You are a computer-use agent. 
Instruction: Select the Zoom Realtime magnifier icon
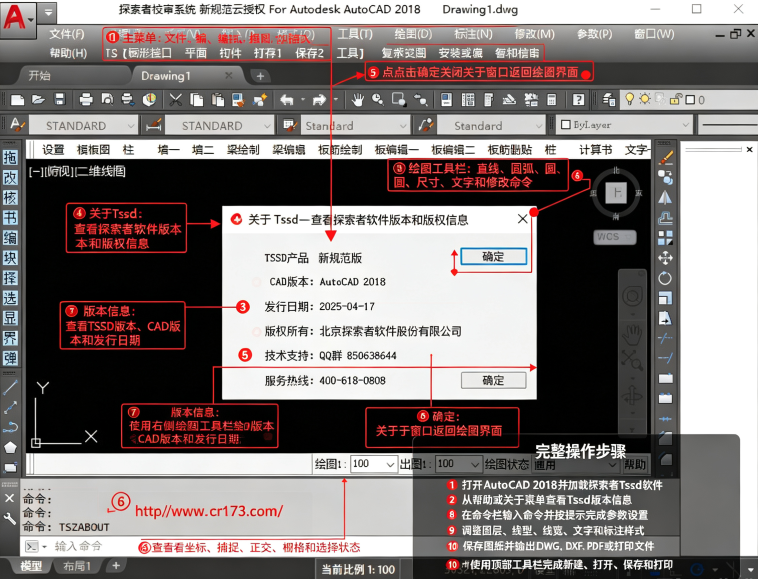[378, 100]
